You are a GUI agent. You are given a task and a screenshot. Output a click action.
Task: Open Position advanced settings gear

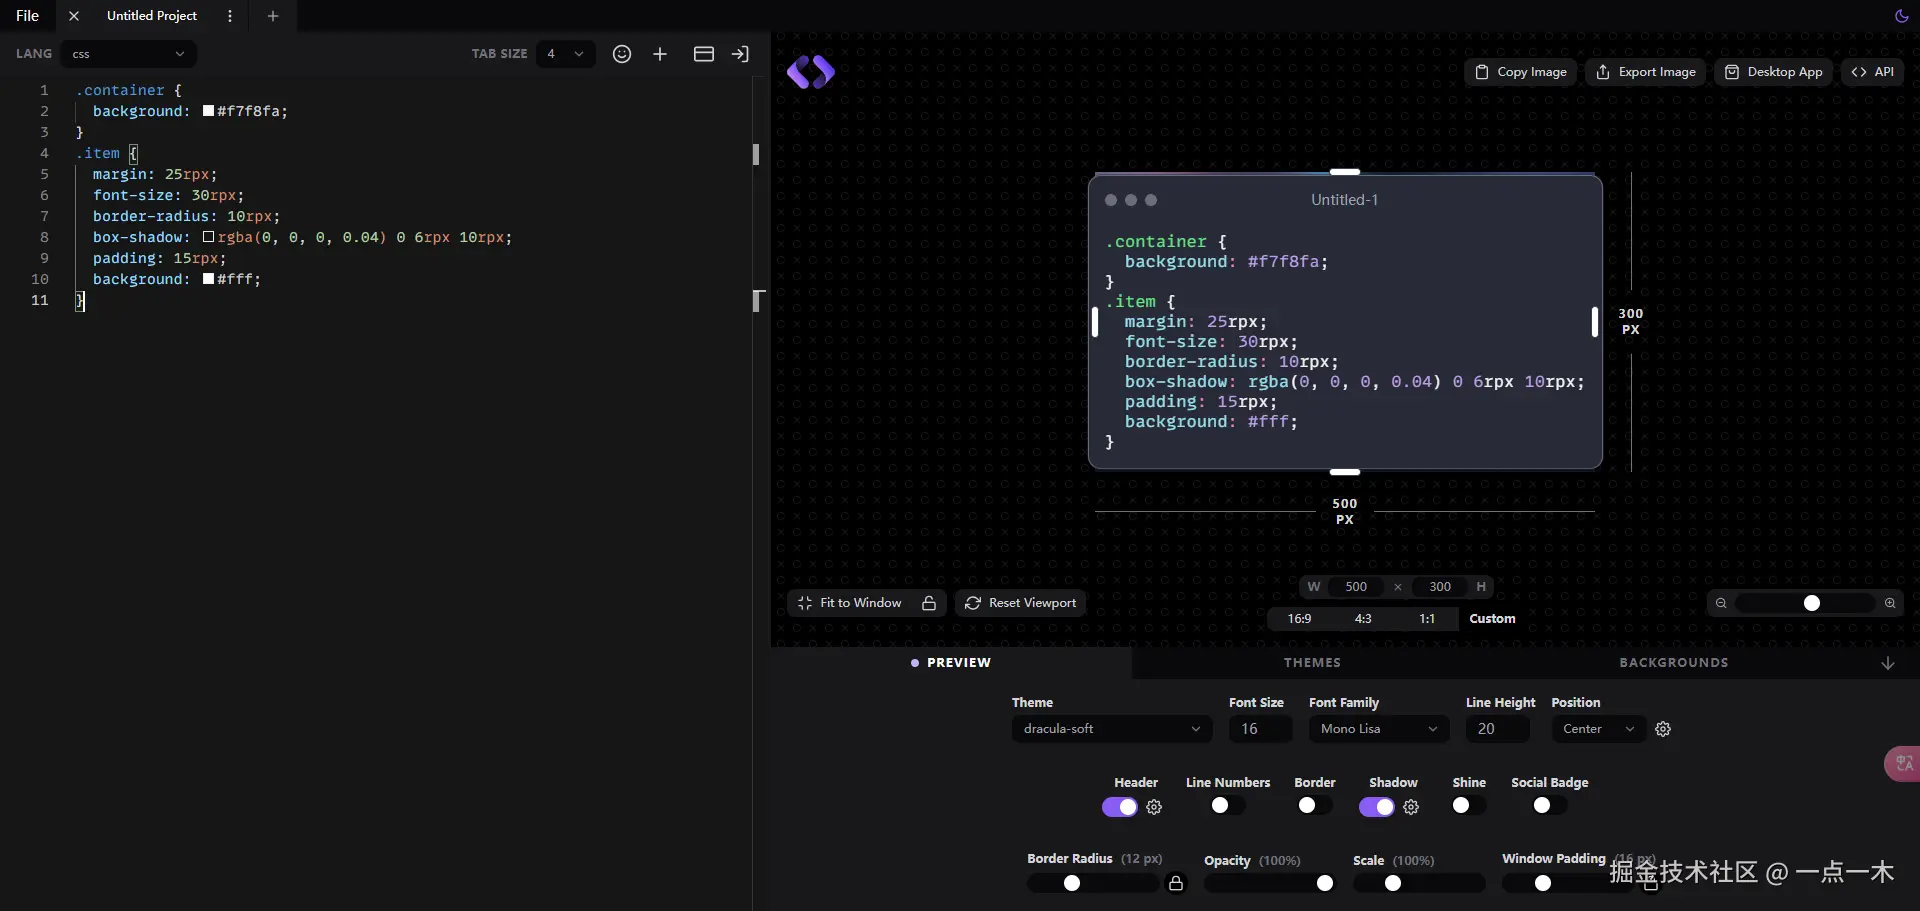coord(1663,729)
